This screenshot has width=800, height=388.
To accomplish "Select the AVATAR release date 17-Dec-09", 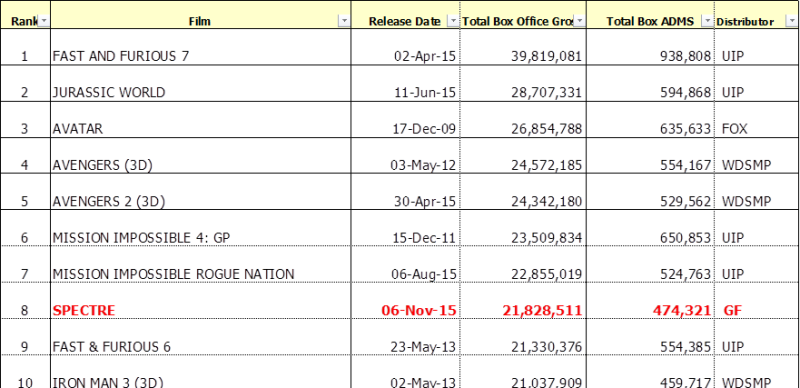I will [x=406, y=120].
